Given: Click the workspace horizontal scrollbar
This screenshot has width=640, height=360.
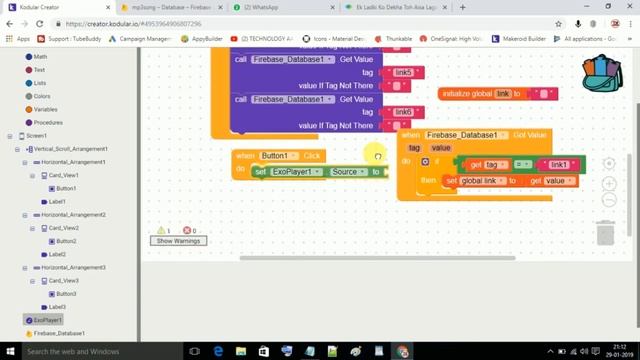Looking at the screenshot, I should pos(377,258).
